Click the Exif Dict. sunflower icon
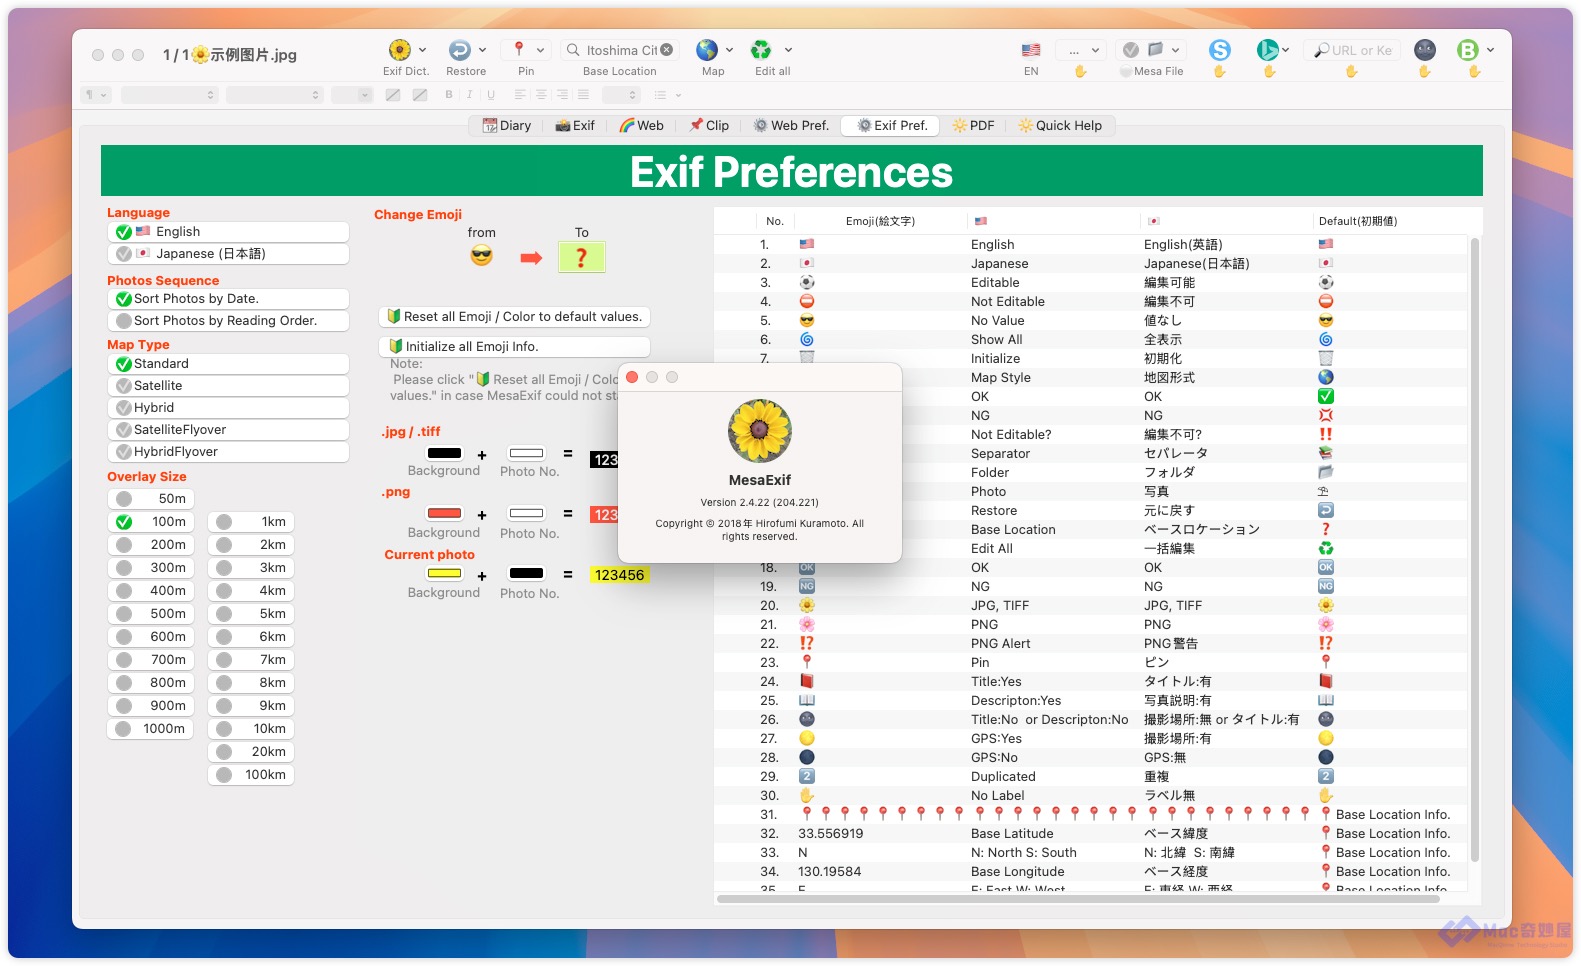Image resolution: width=1581 pixels, height=966 pixels. click(x=399, y=50)
